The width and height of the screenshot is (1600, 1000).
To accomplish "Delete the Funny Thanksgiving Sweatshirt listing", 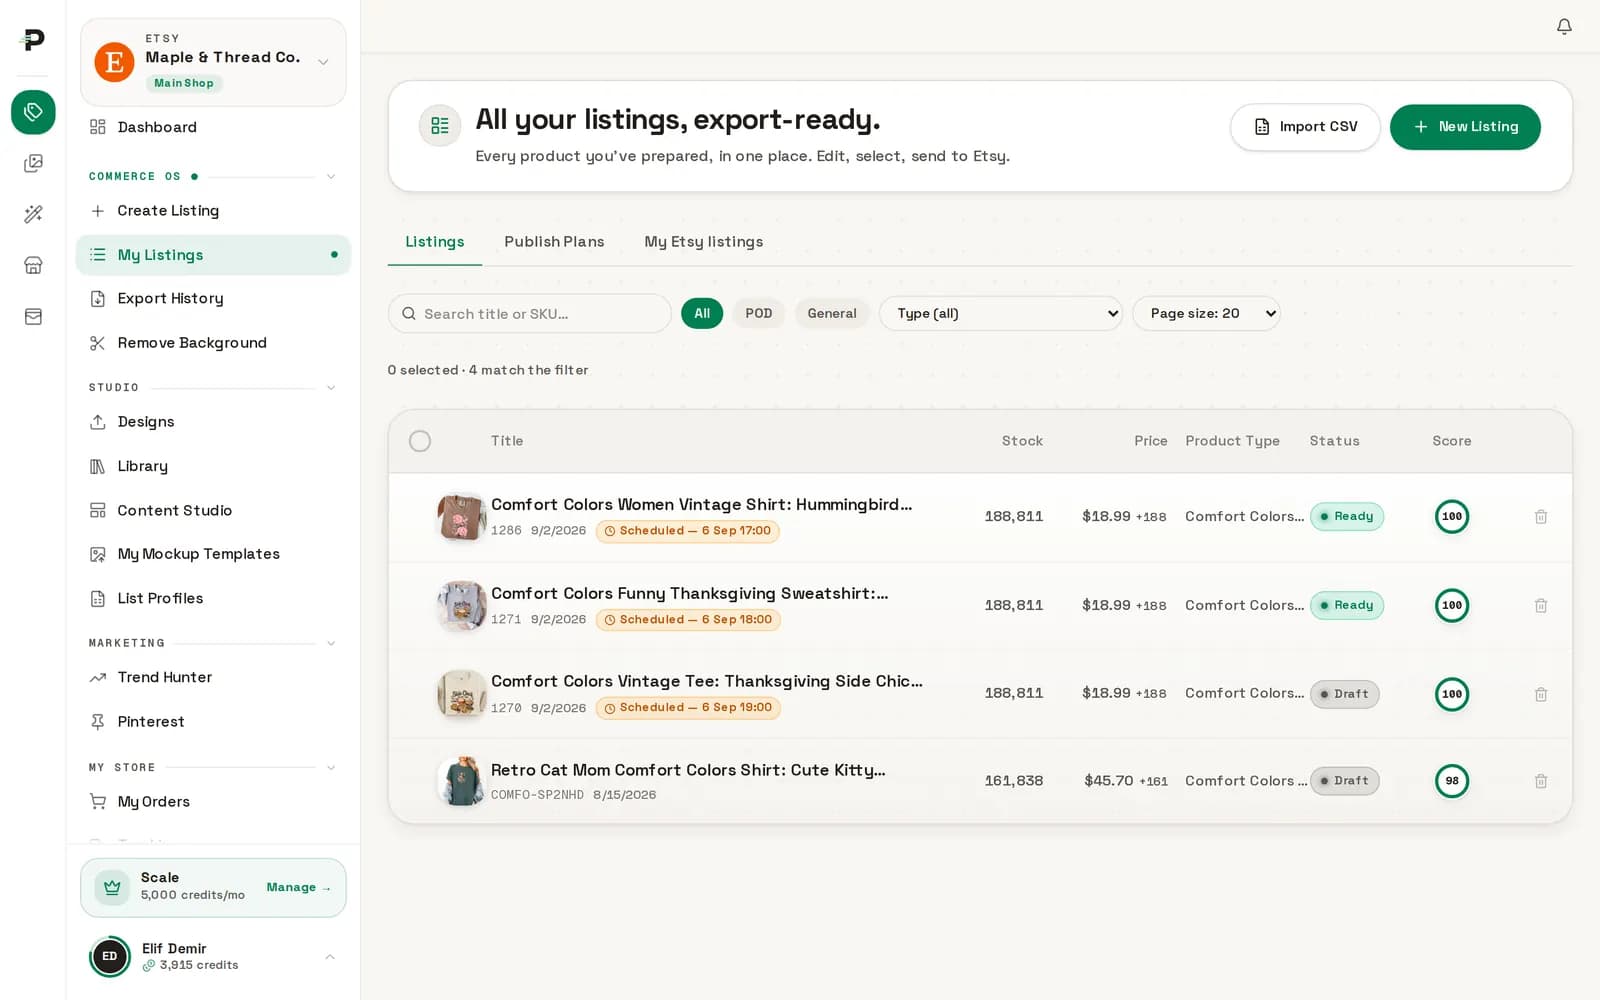I will tap(1541, 606).
